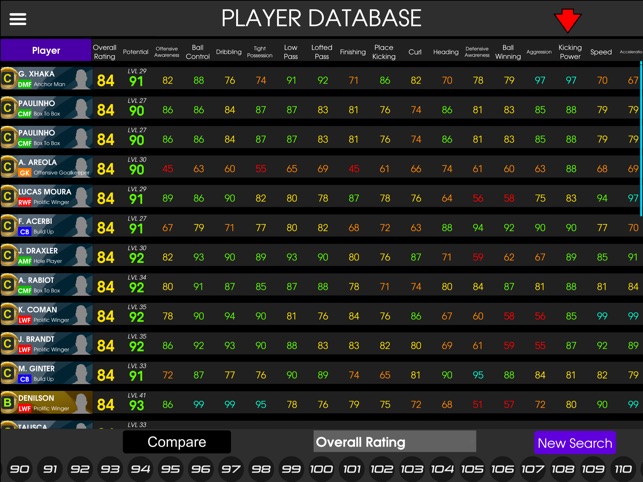Select G. Xhaka's C badge icon
643x482 pixels.
[8, 78]
